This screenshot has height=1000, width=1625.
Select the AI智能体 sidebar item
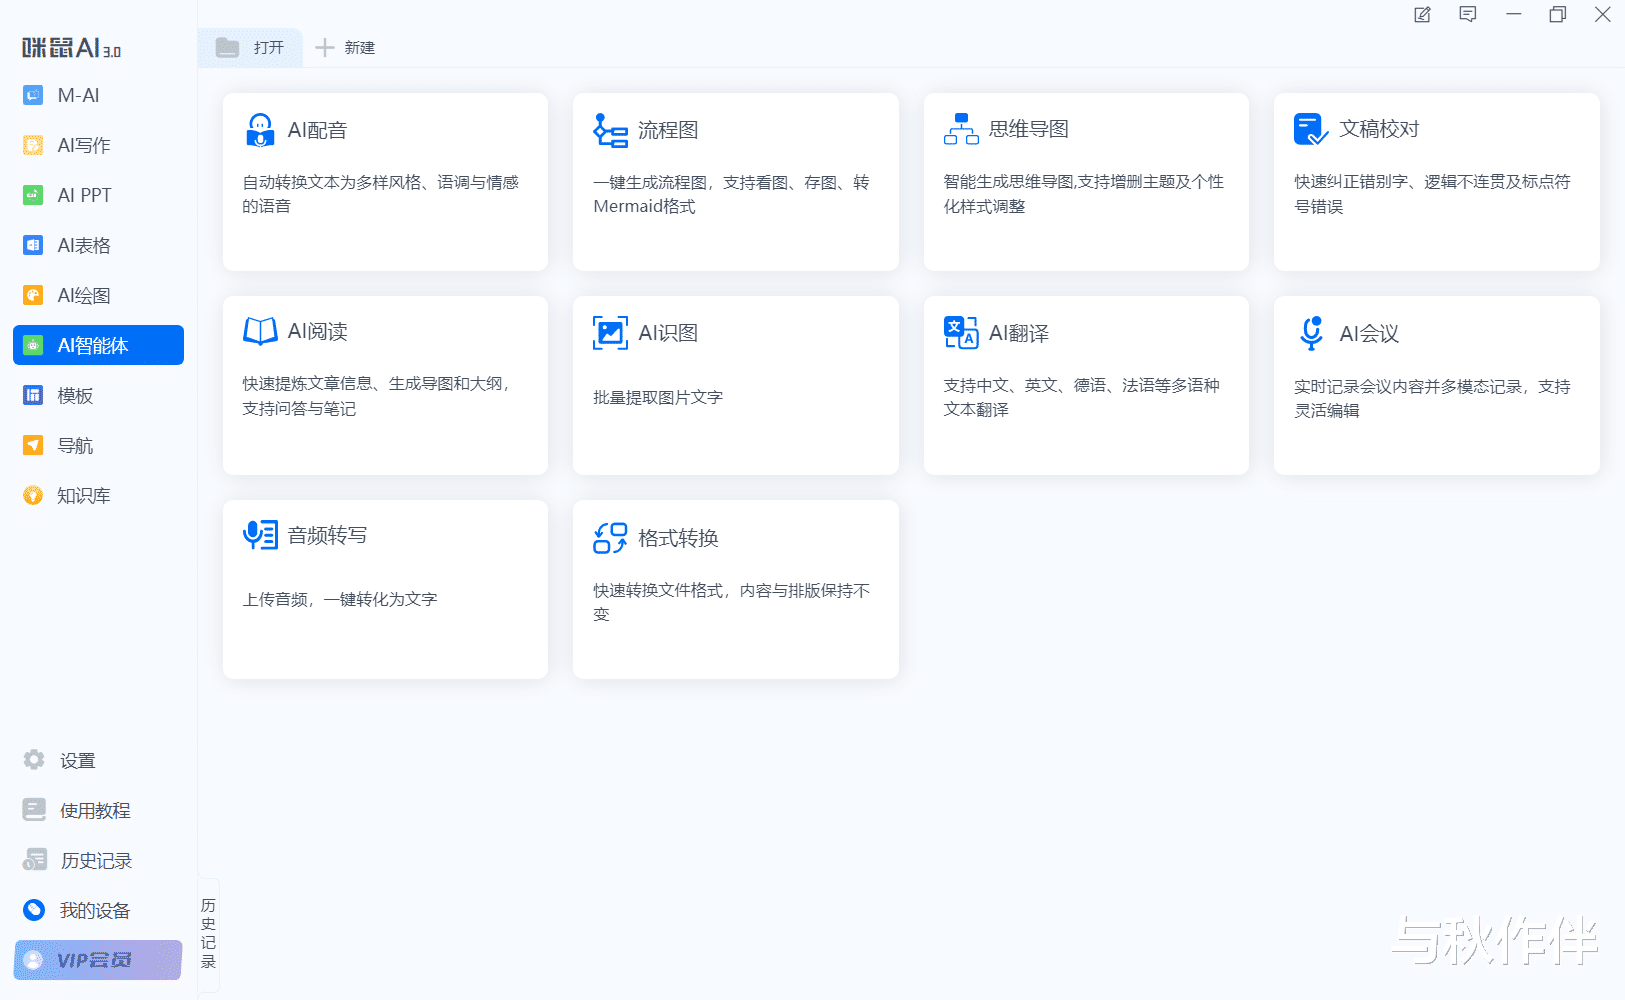[98, 345]
